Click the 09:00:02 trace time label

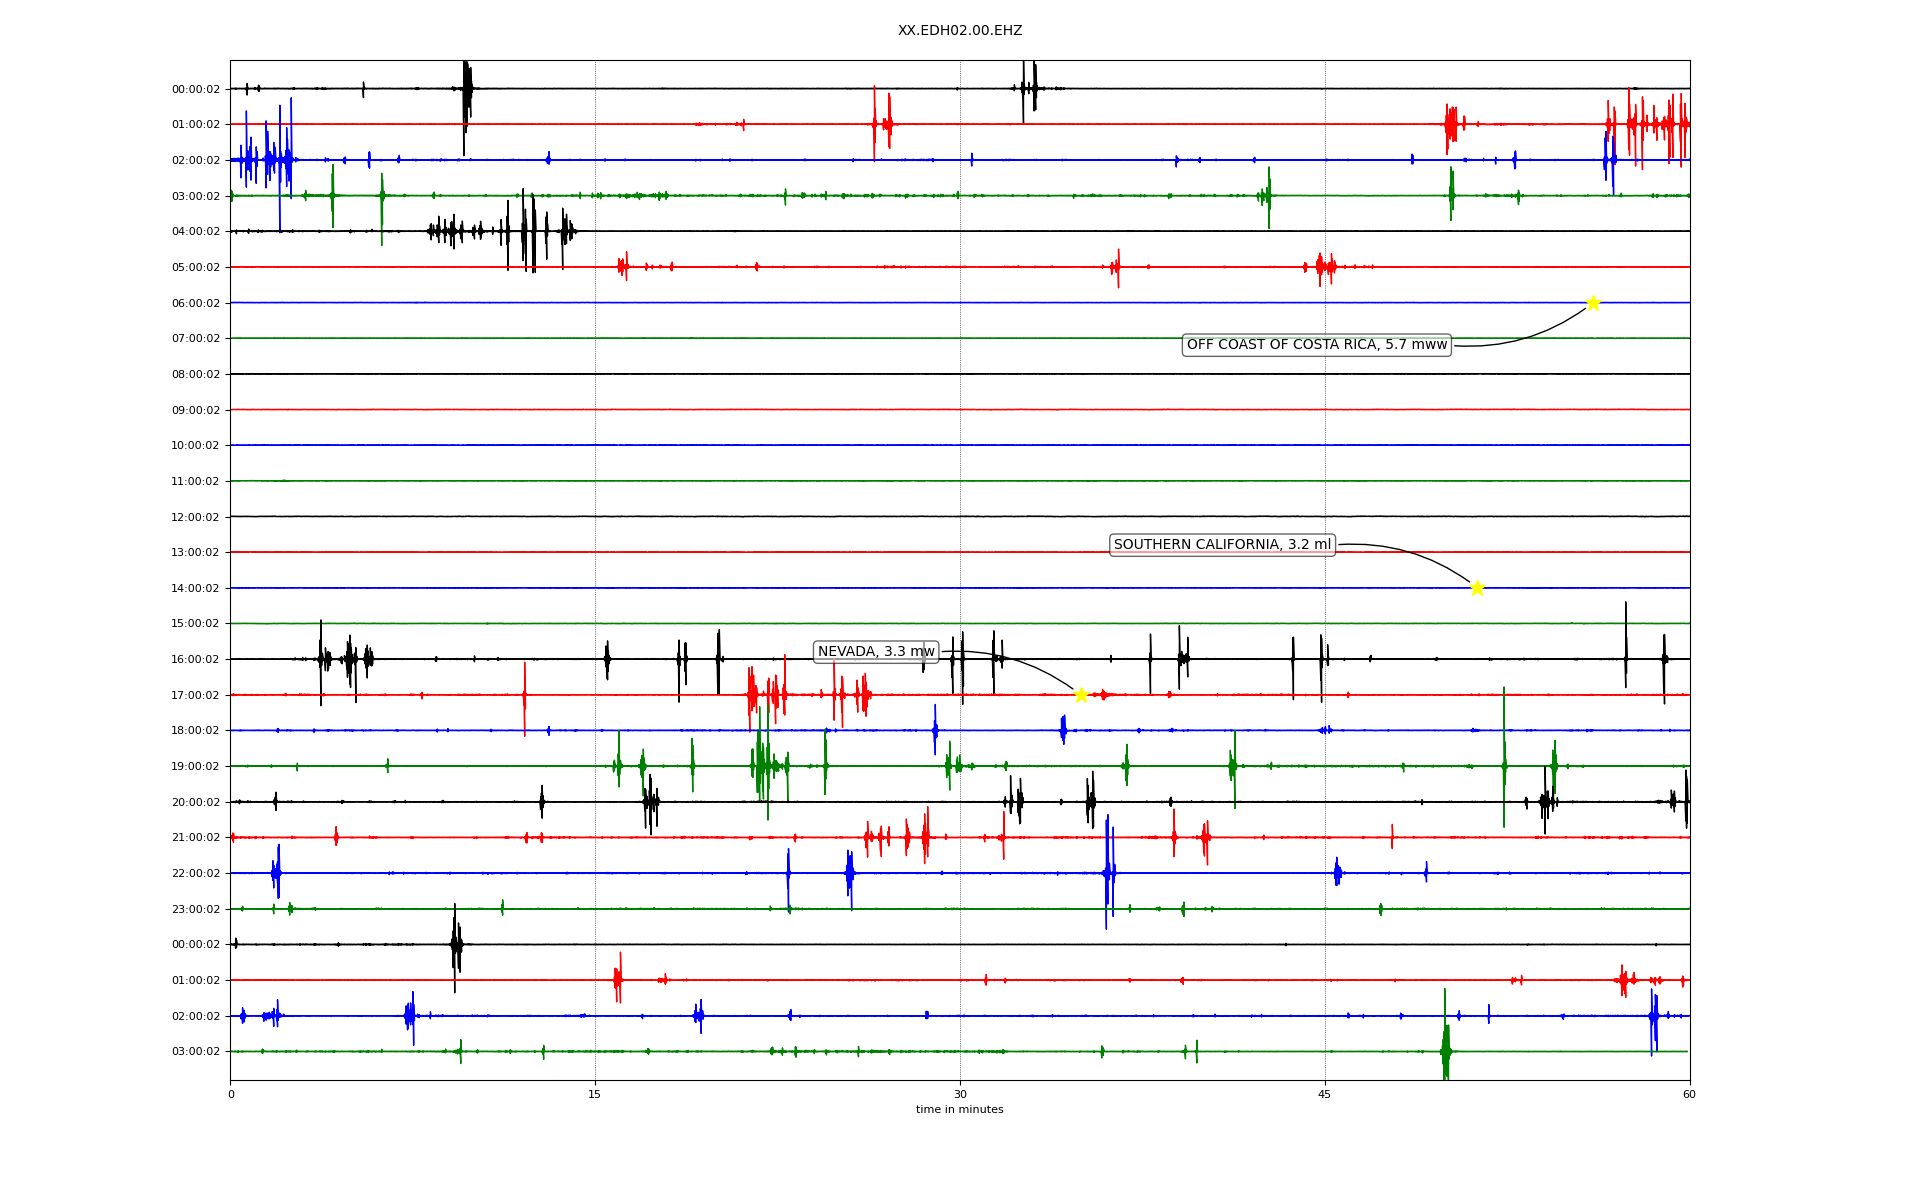click(196, 410)
